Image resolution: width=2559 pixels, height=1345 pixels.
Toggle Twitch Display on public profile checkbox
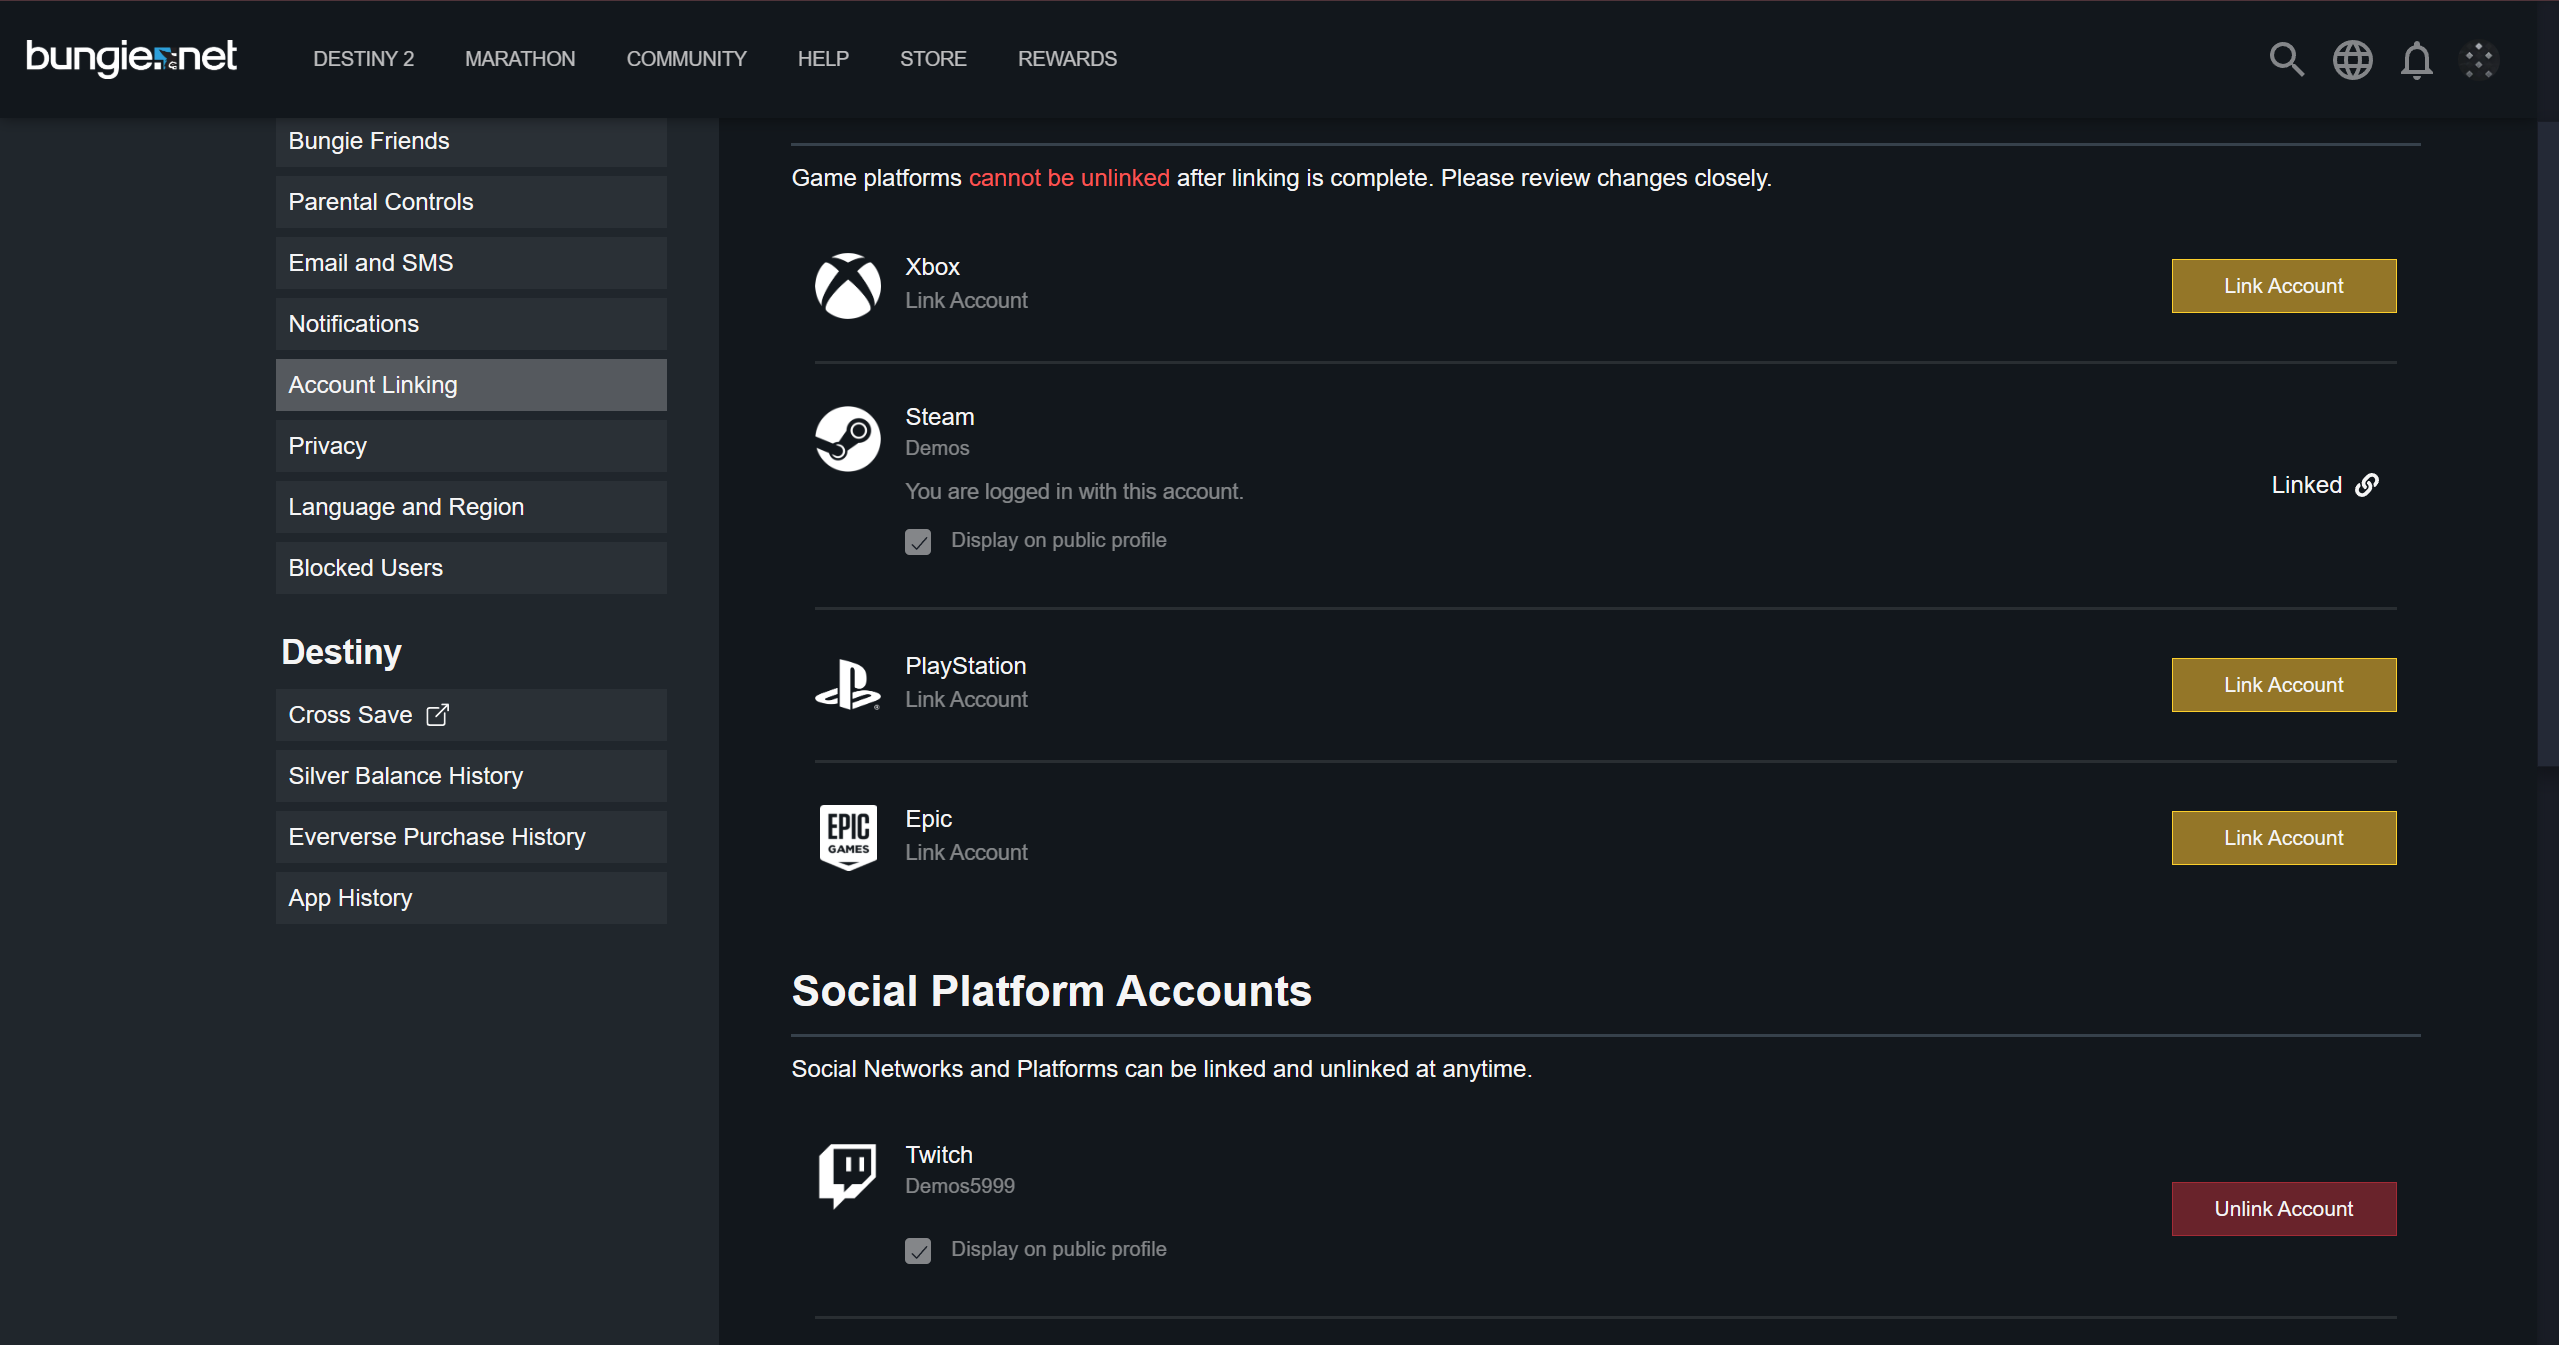click(917, 1251)
